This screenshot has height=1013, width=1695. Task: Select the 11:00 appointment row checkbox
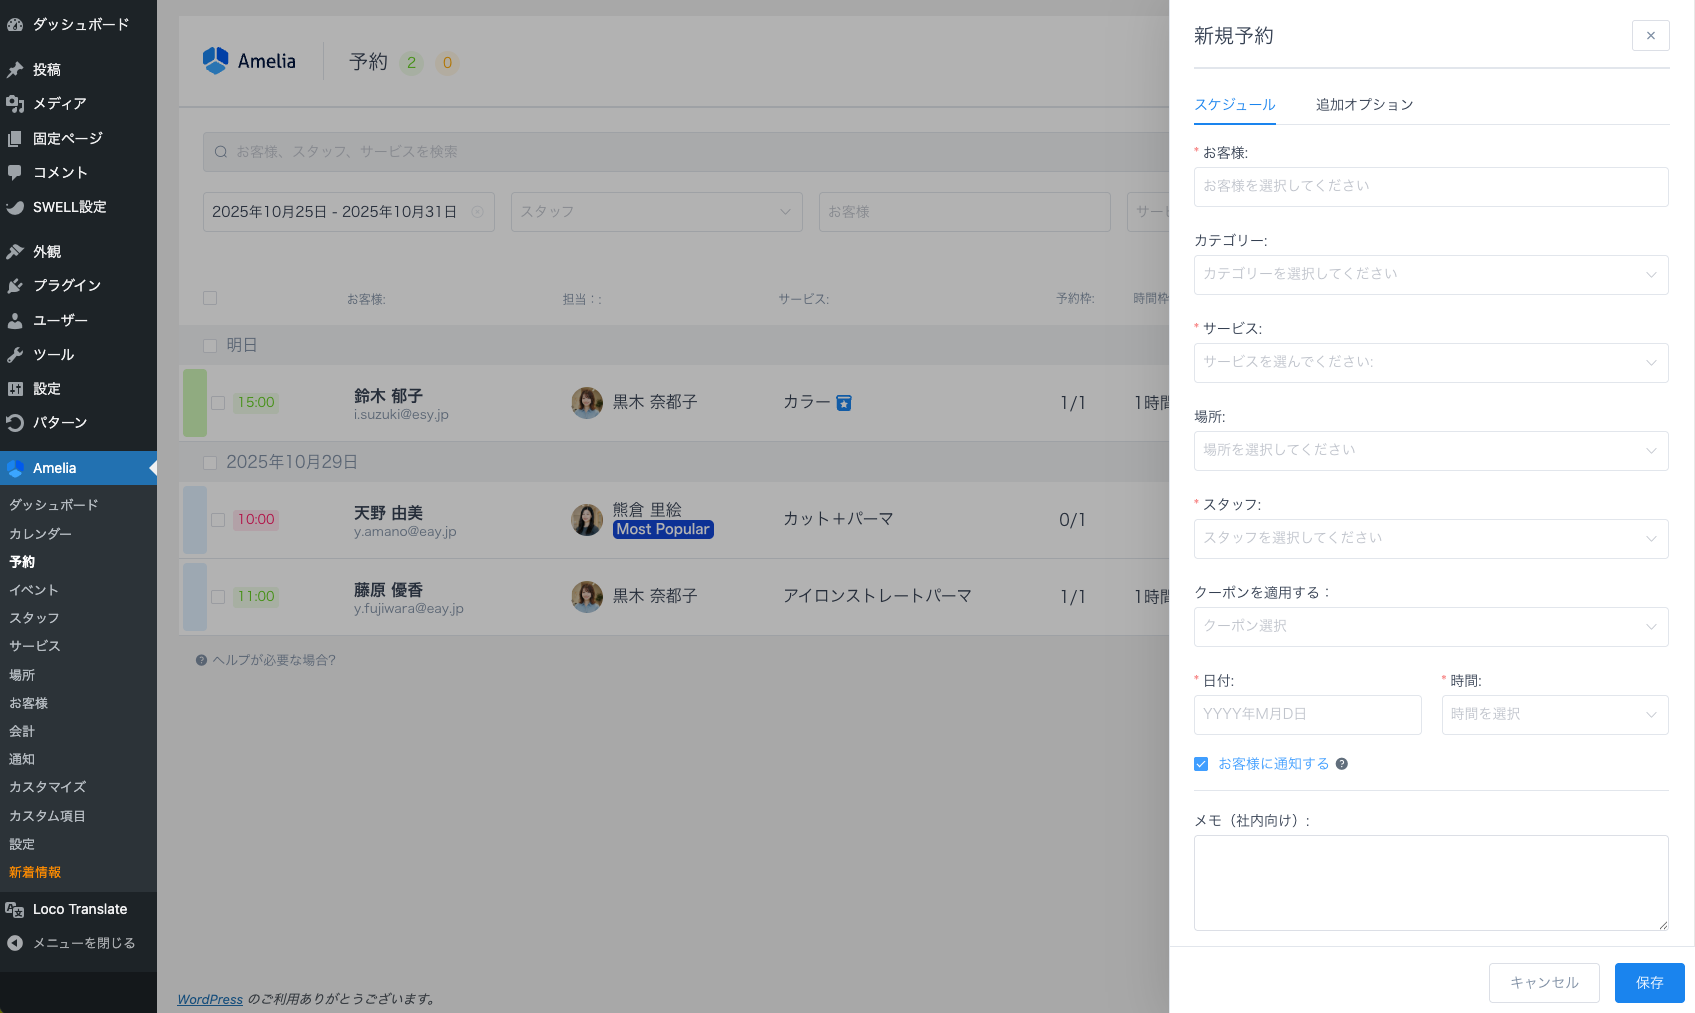click(x=218, y=597)
